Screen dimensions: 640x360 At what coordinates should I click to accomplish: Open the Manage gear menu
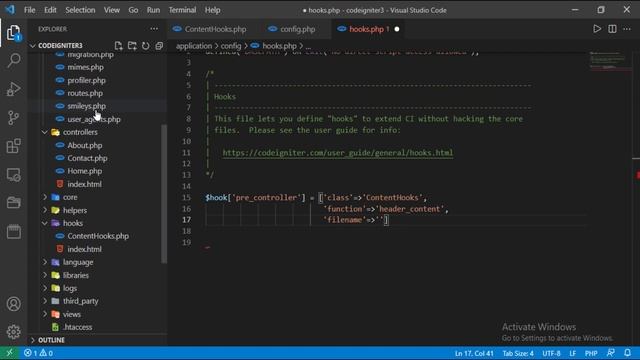click(13, 332)
